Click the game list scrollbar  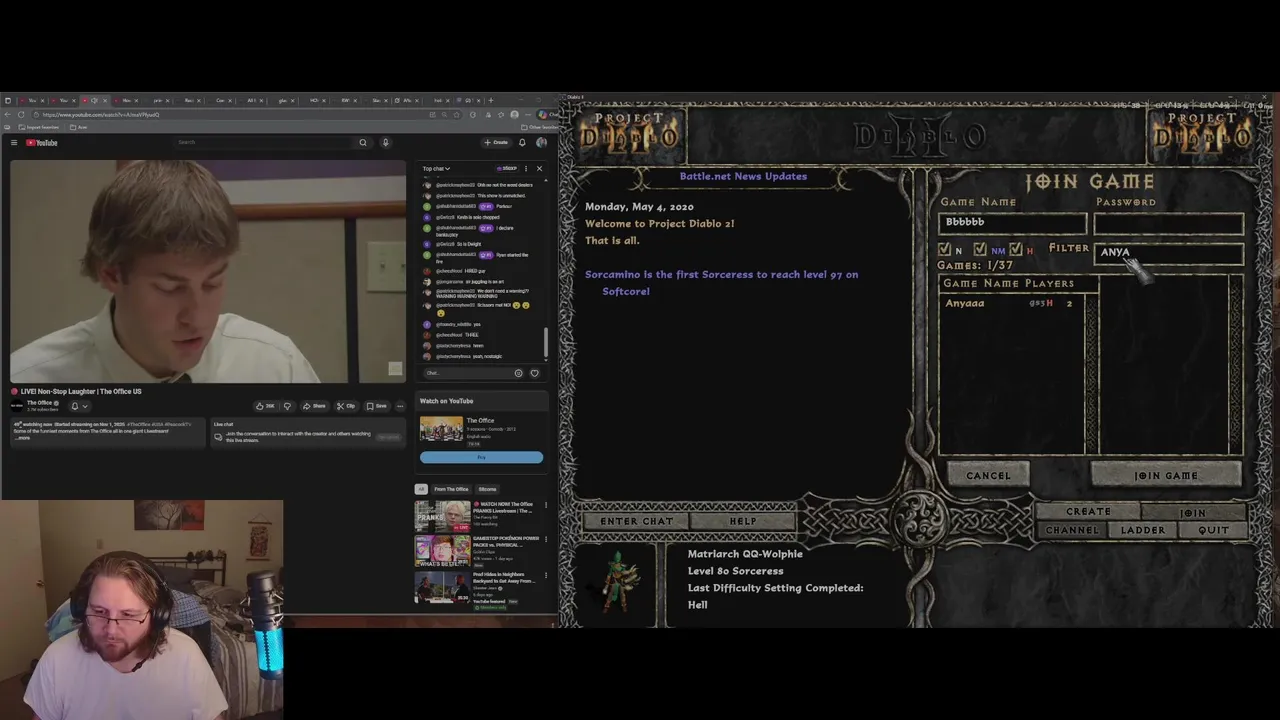(1092, 374)
